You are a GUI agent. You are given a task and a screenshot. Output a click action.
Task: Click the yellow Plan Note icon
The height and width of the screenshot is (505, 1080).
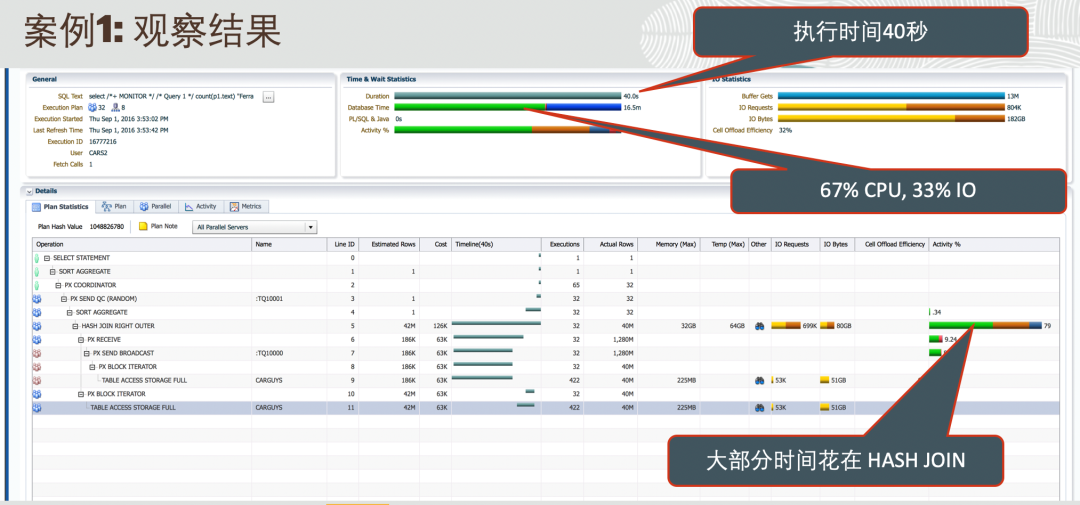(143, 227)
